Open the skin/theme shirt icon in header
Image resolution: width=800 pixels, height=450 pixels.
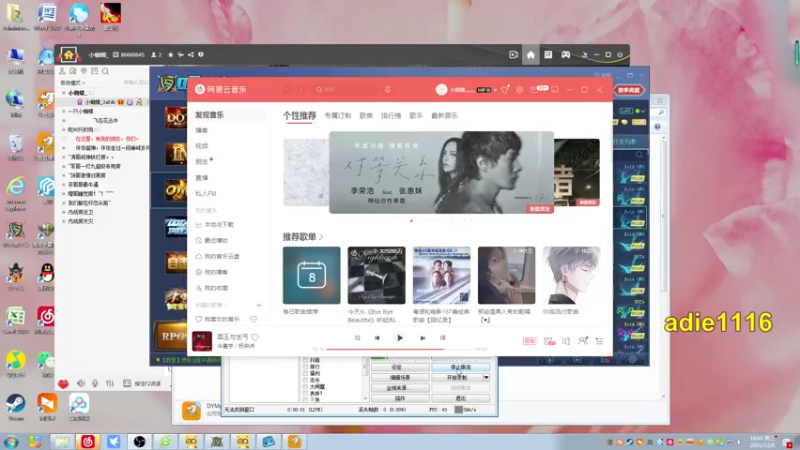pyautogui.click(x=505, y=89)
